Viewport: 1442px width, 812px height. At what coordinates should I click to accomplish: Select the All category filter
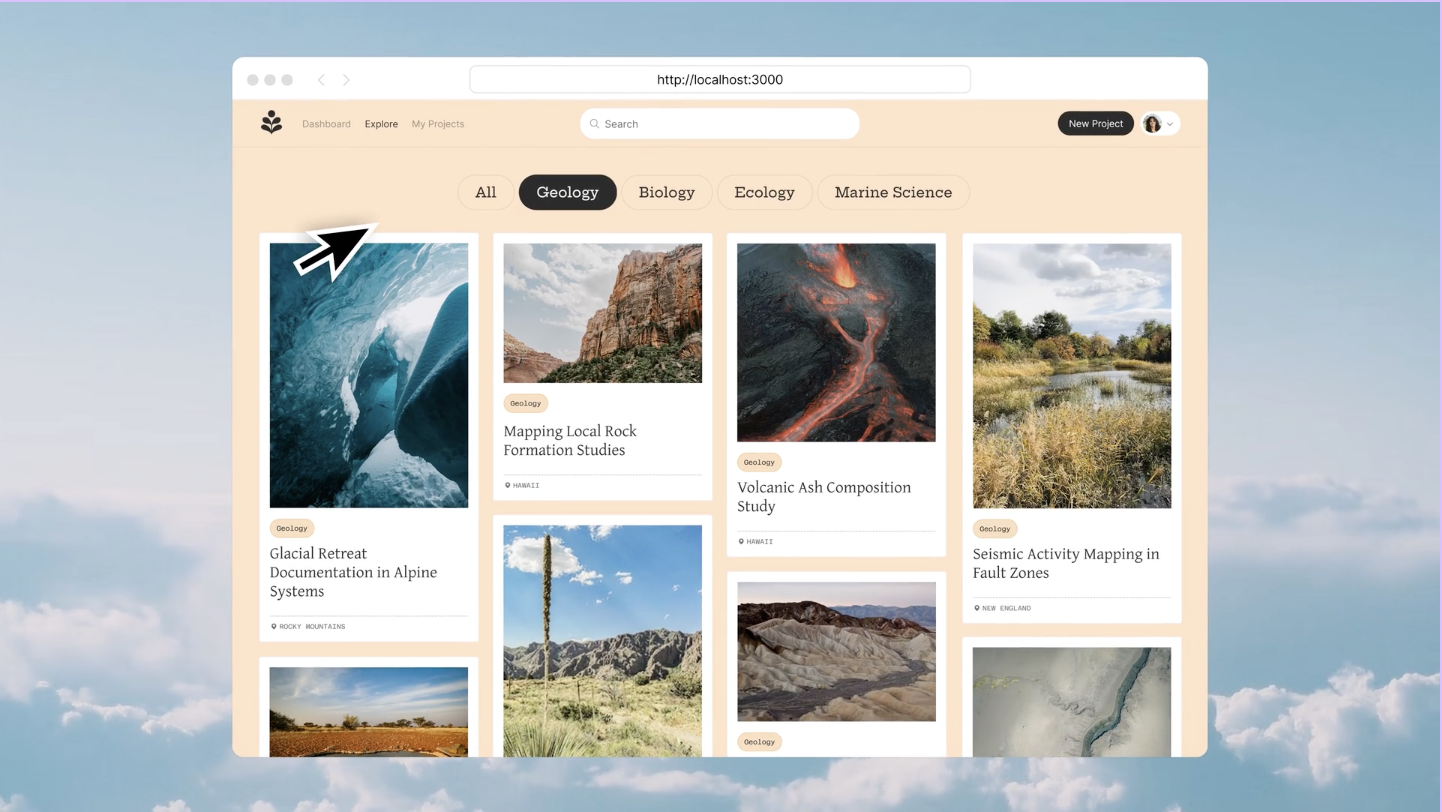point(486,192)
